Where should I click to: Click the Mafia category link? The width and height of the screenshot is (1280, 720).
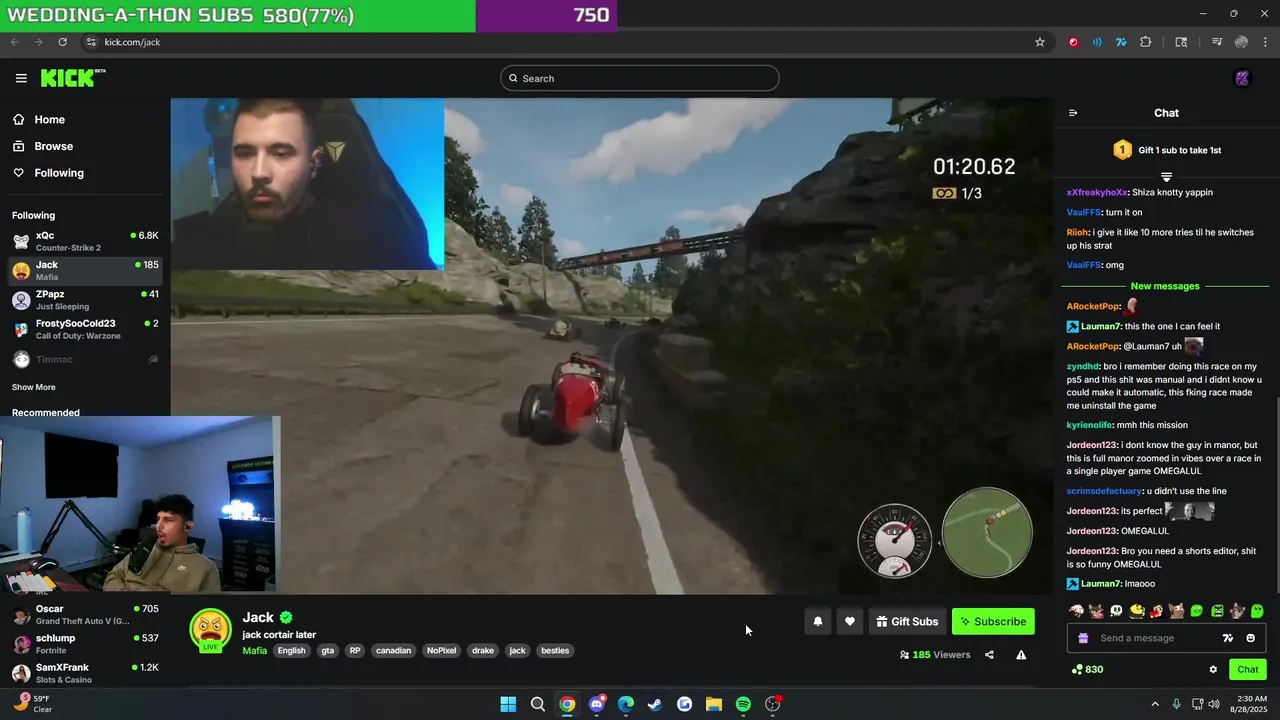coord(255,651)
